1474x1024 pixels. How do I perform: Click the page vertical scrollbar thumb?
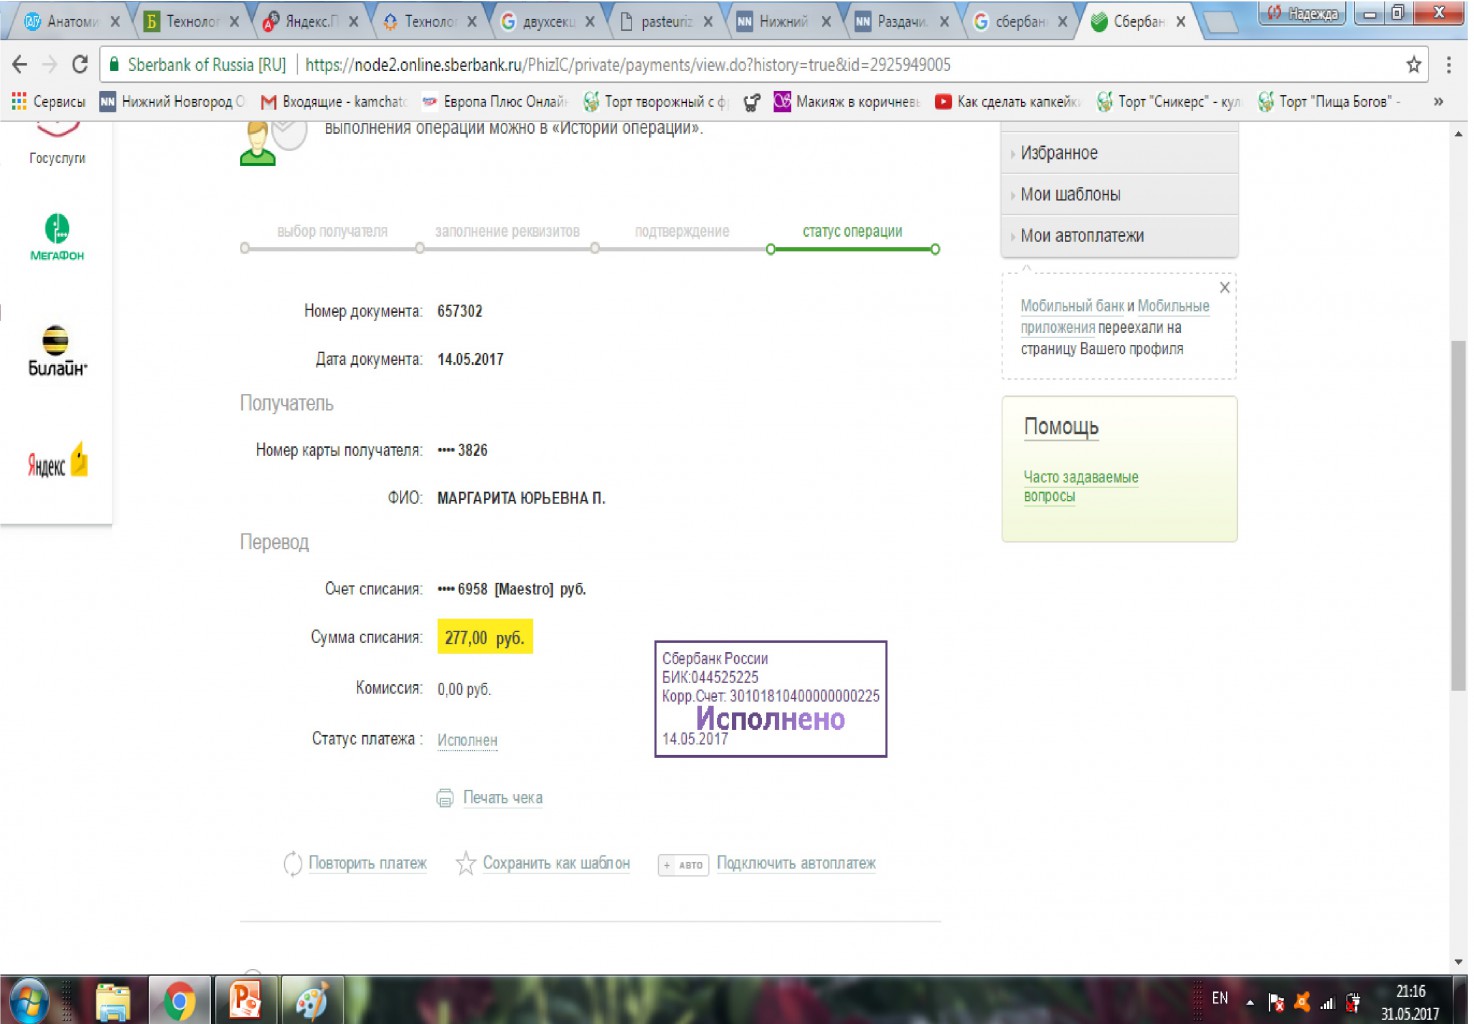(1459, 515)
